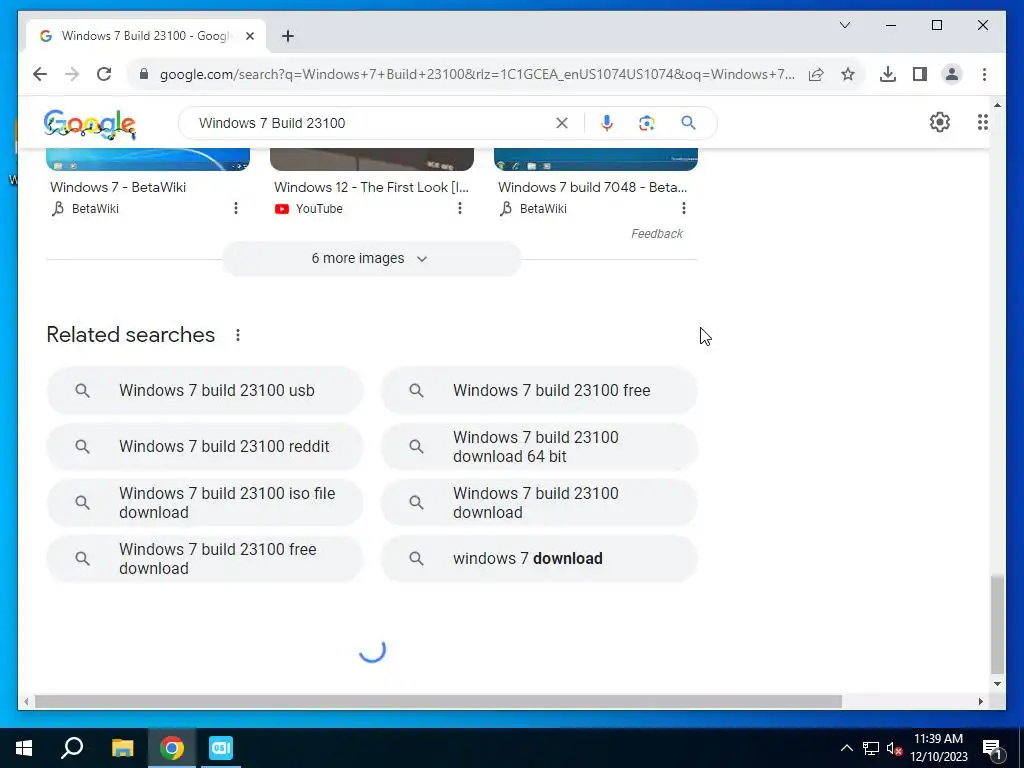Open the Chrome profile avatar

[x=952, y=74]
